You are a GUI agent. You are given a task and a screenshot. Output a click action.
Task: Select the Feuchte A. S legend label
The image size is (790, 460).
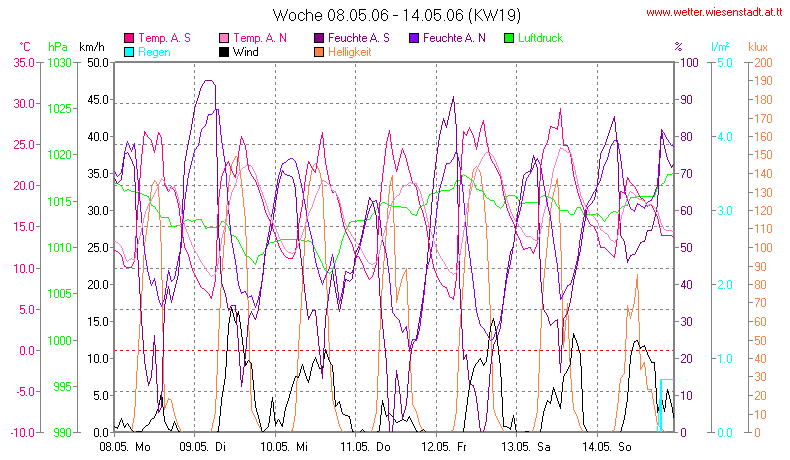[x=359, y=38]
